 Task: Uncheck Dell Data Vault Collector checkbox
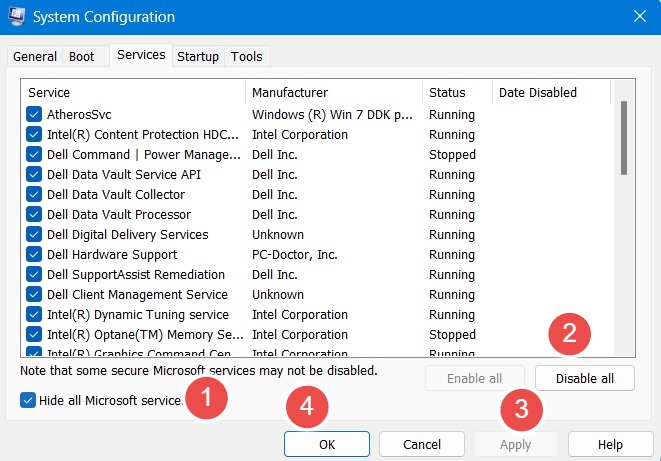tap(34, 194)
